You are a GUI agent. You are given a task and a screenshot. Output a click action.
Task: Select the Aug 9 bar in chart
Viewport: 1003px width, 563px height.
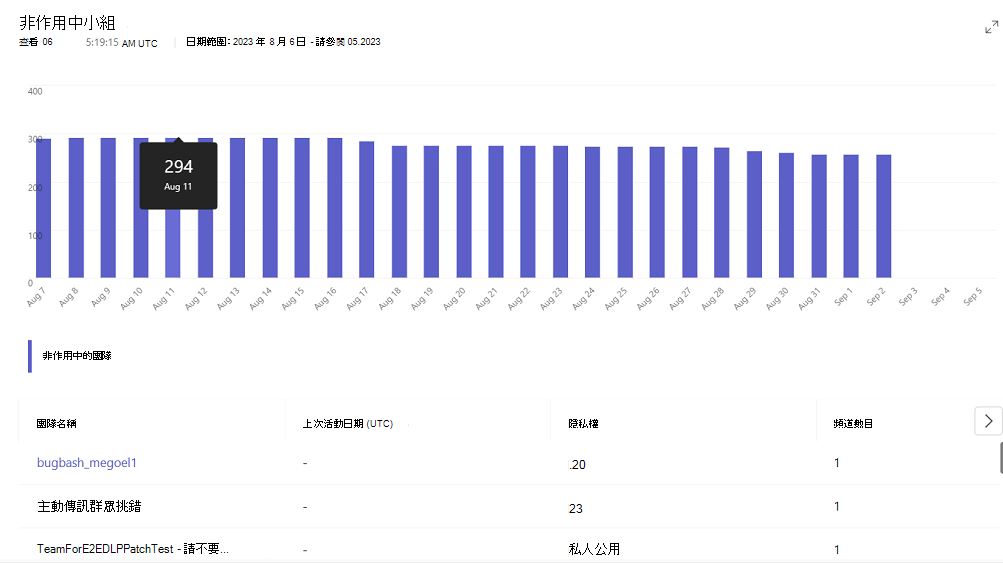108,208
